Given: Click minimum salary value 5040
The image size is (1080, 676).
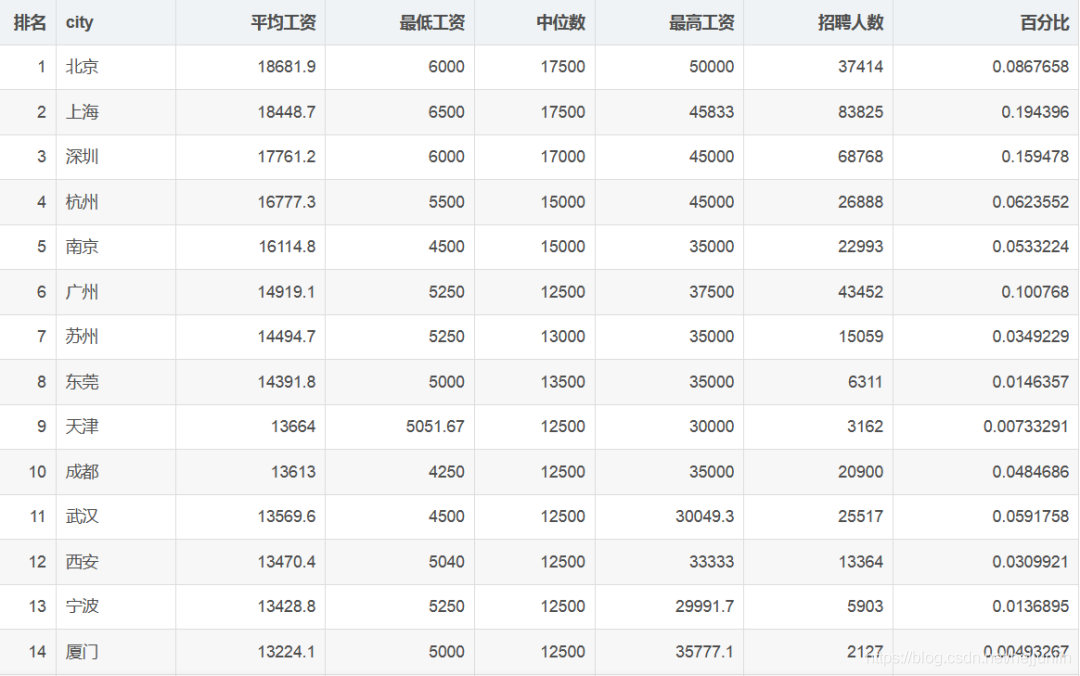Looking at the screenshot, I should [x=446, y=562].
